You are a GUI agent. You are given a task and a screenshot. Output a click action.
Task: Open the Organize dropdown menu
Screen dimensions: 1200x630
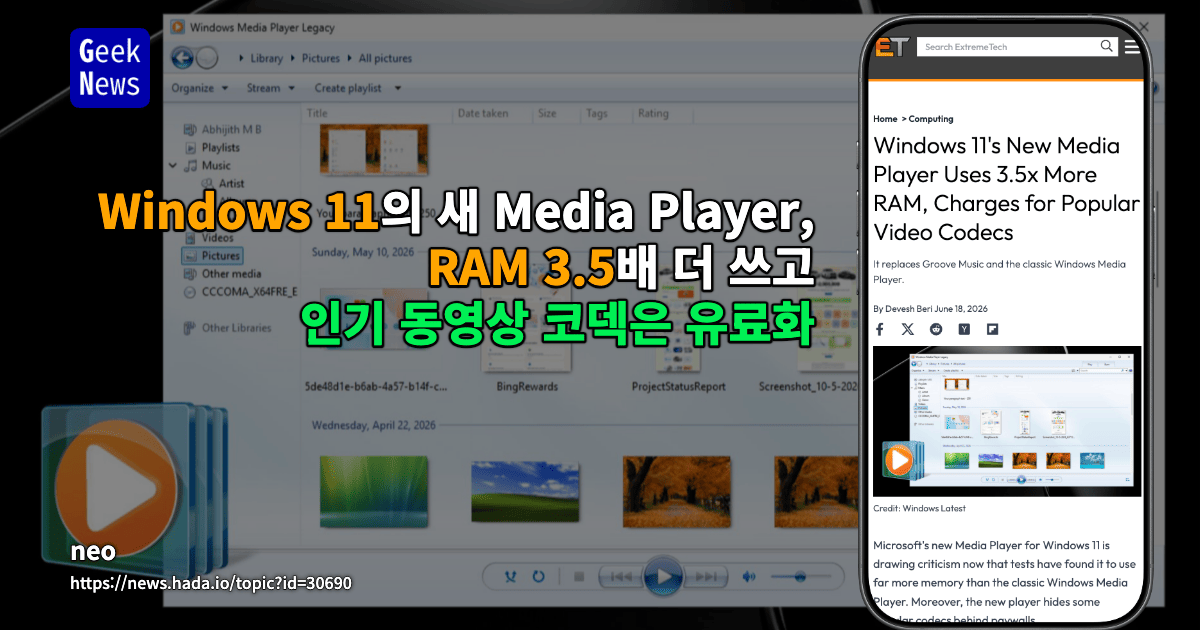click(200, 88)
